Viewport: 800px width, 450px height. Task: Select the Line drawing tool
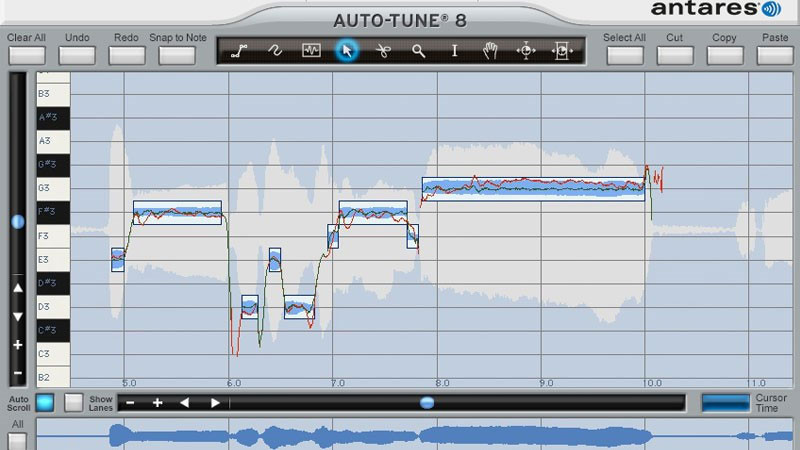(239, 51)
